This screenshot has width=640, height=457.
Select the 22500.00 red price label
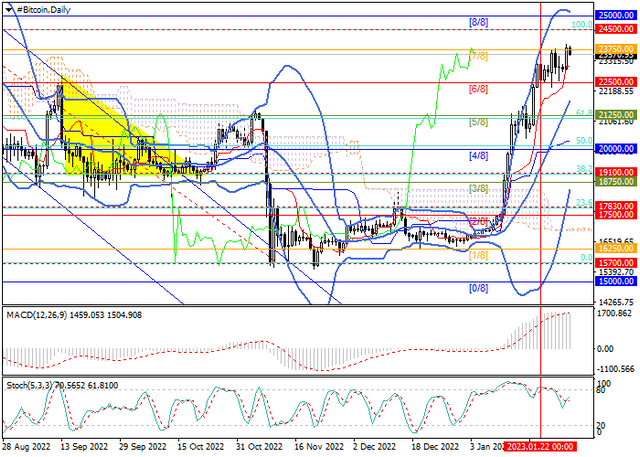[616, 82]
